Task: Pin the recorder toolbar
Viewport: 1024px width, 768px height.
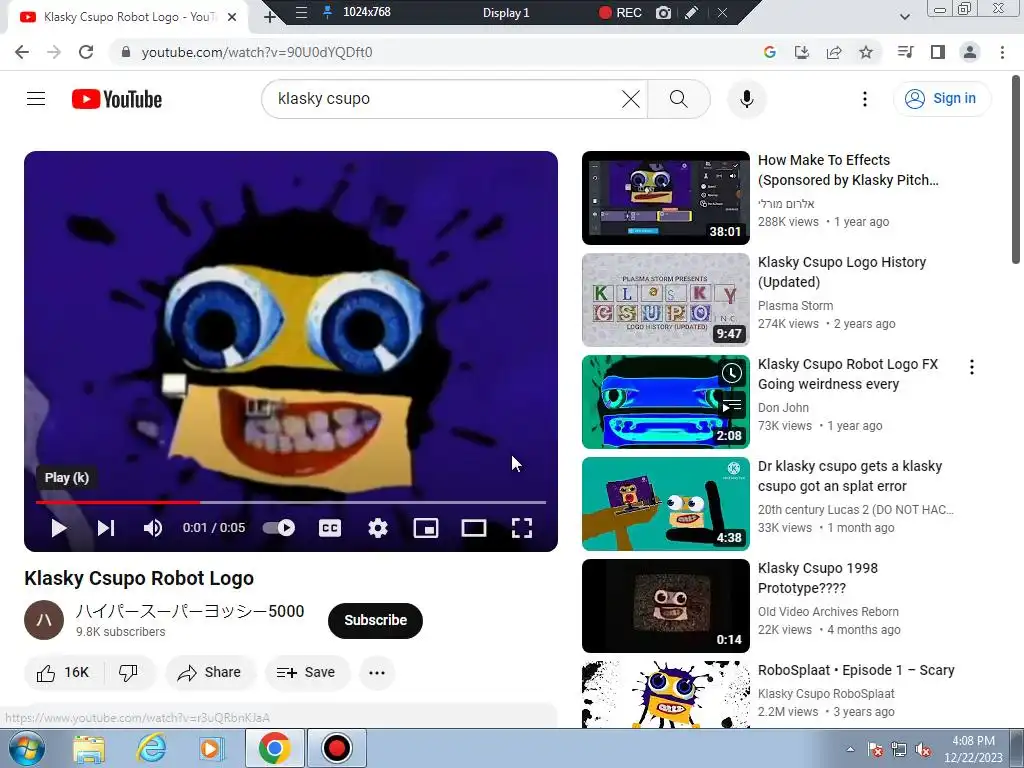Action: 328,12
